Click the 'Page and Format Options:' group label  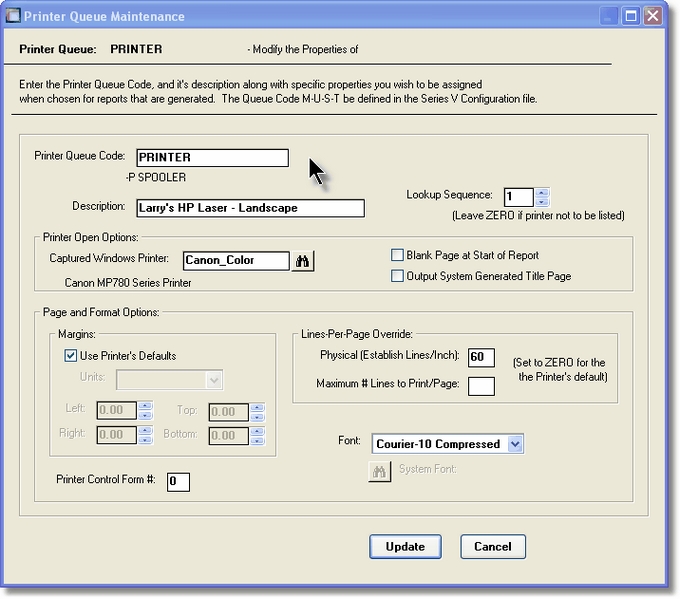(x=101, y=312)
